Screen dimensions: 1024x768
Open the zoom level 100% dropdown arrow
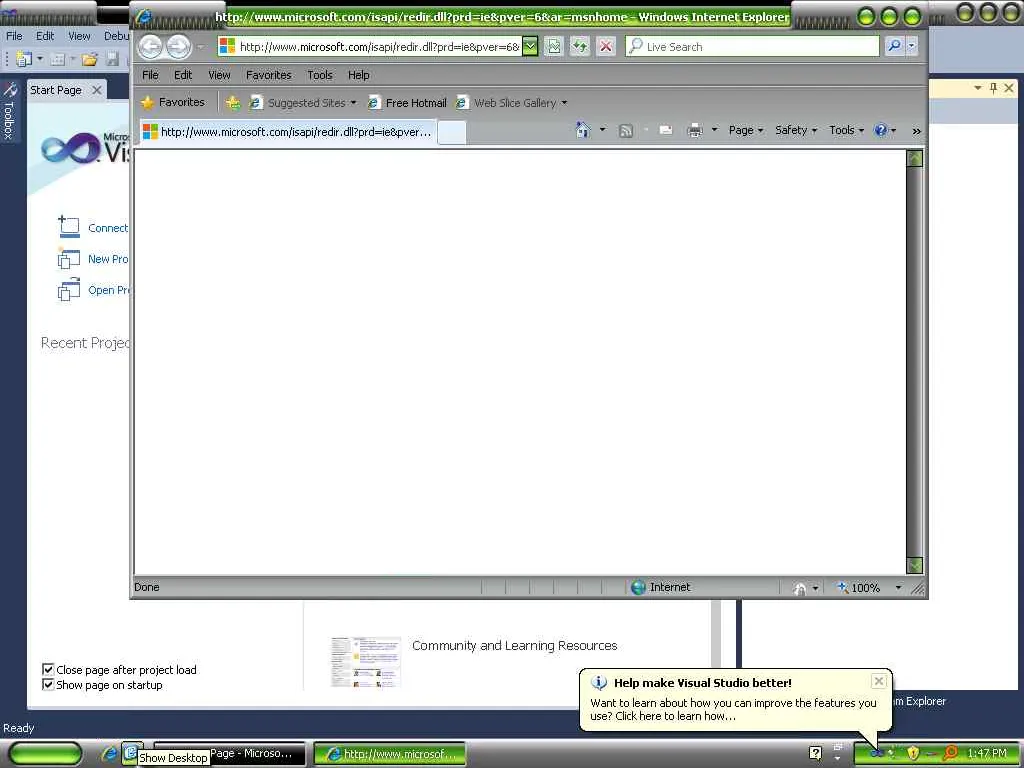[898, 588]
